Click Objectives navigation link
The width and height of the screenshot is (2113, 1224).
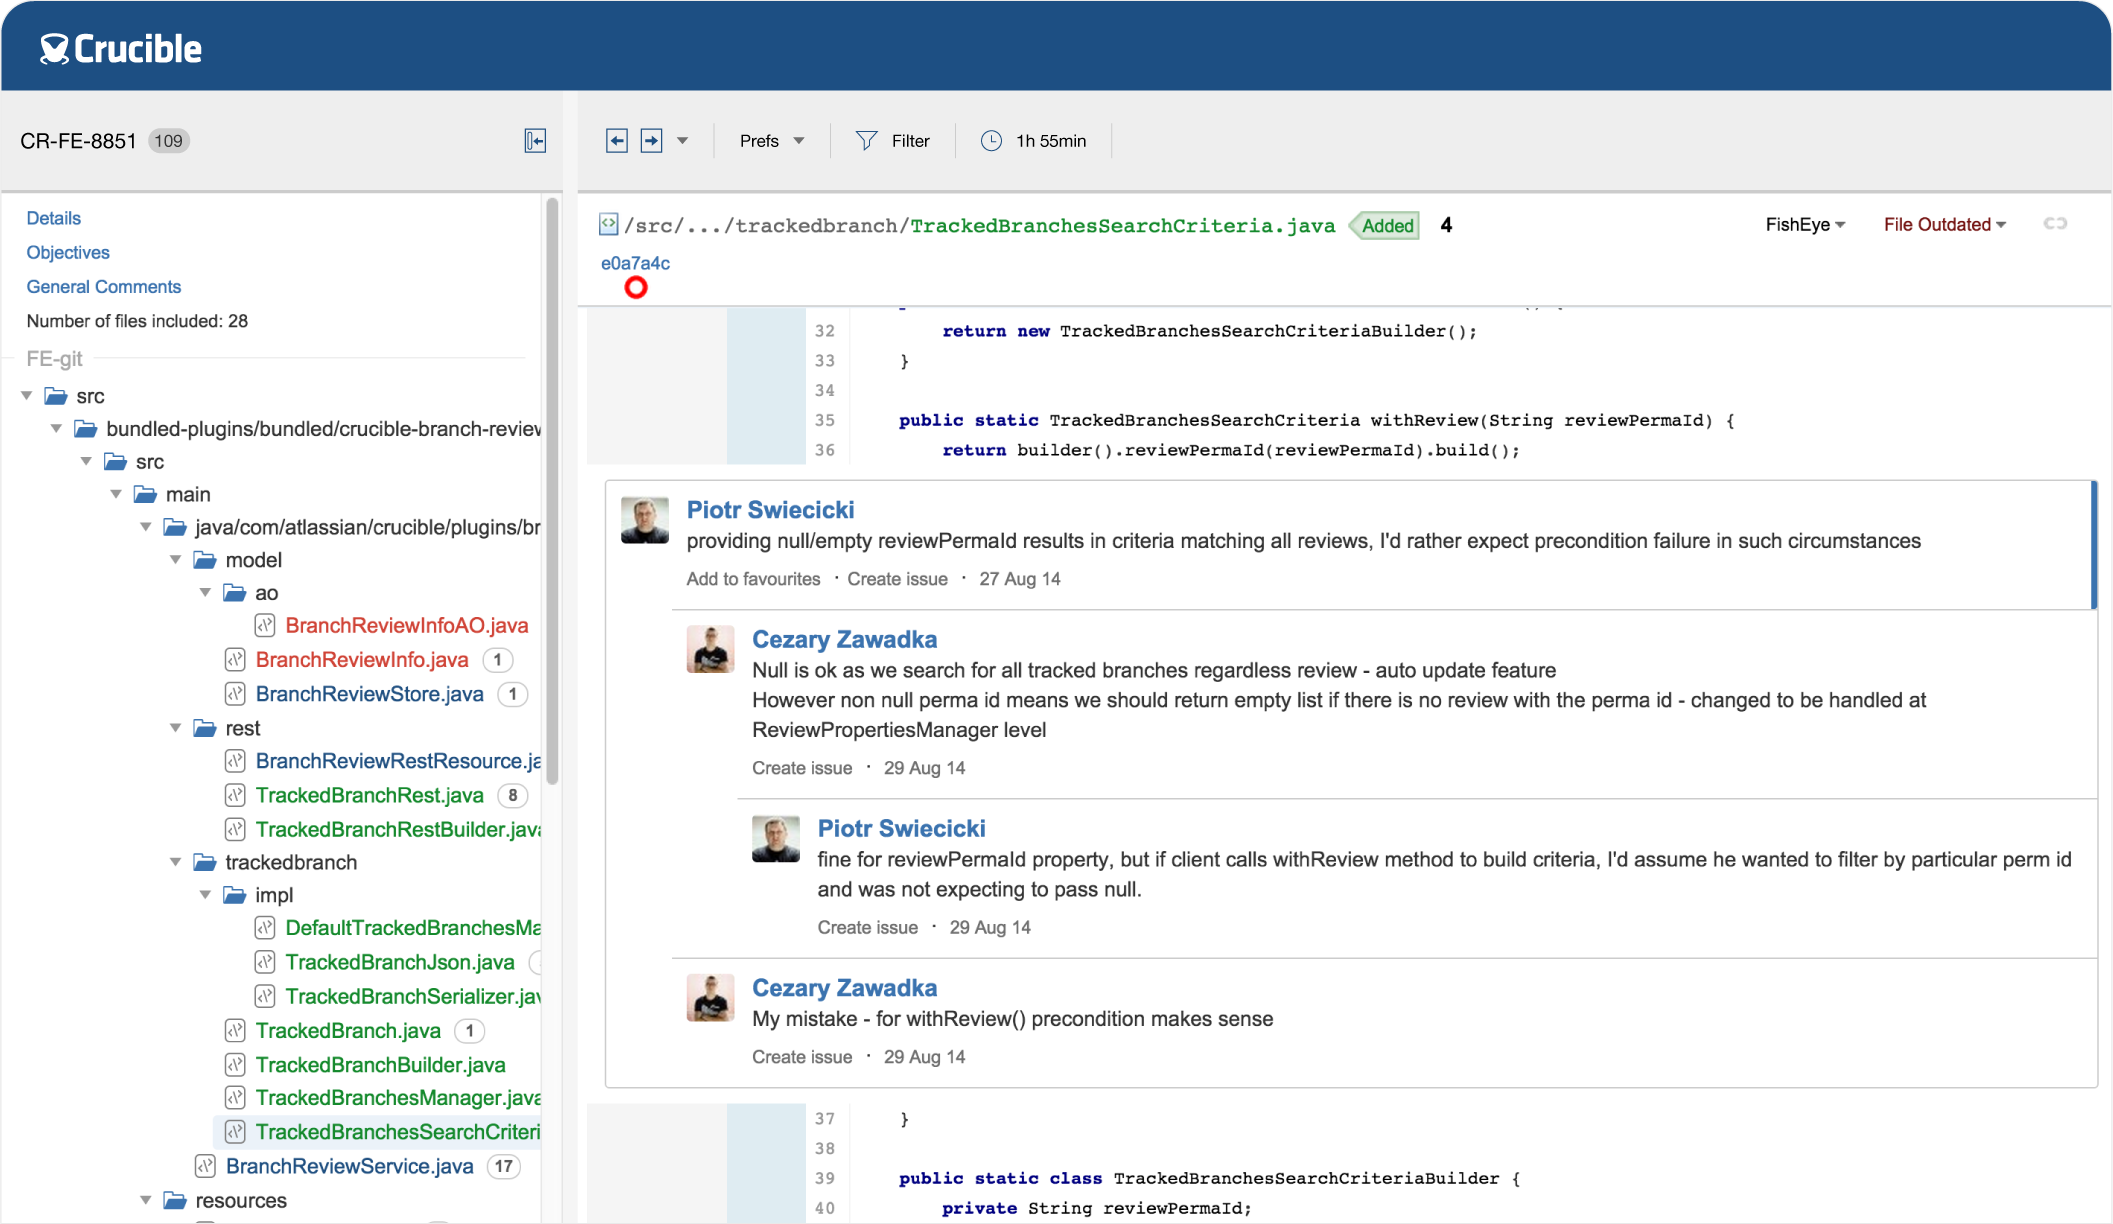pyautogui.click(x=67, y=252)
